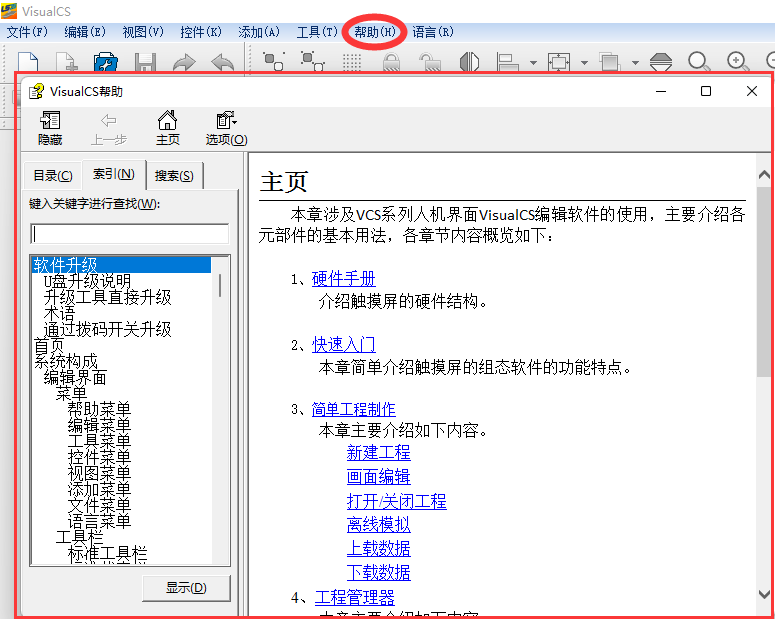Click the add page icon with plus sign
The width and height of the screenshot is (775, 619).
coord(67,61)
